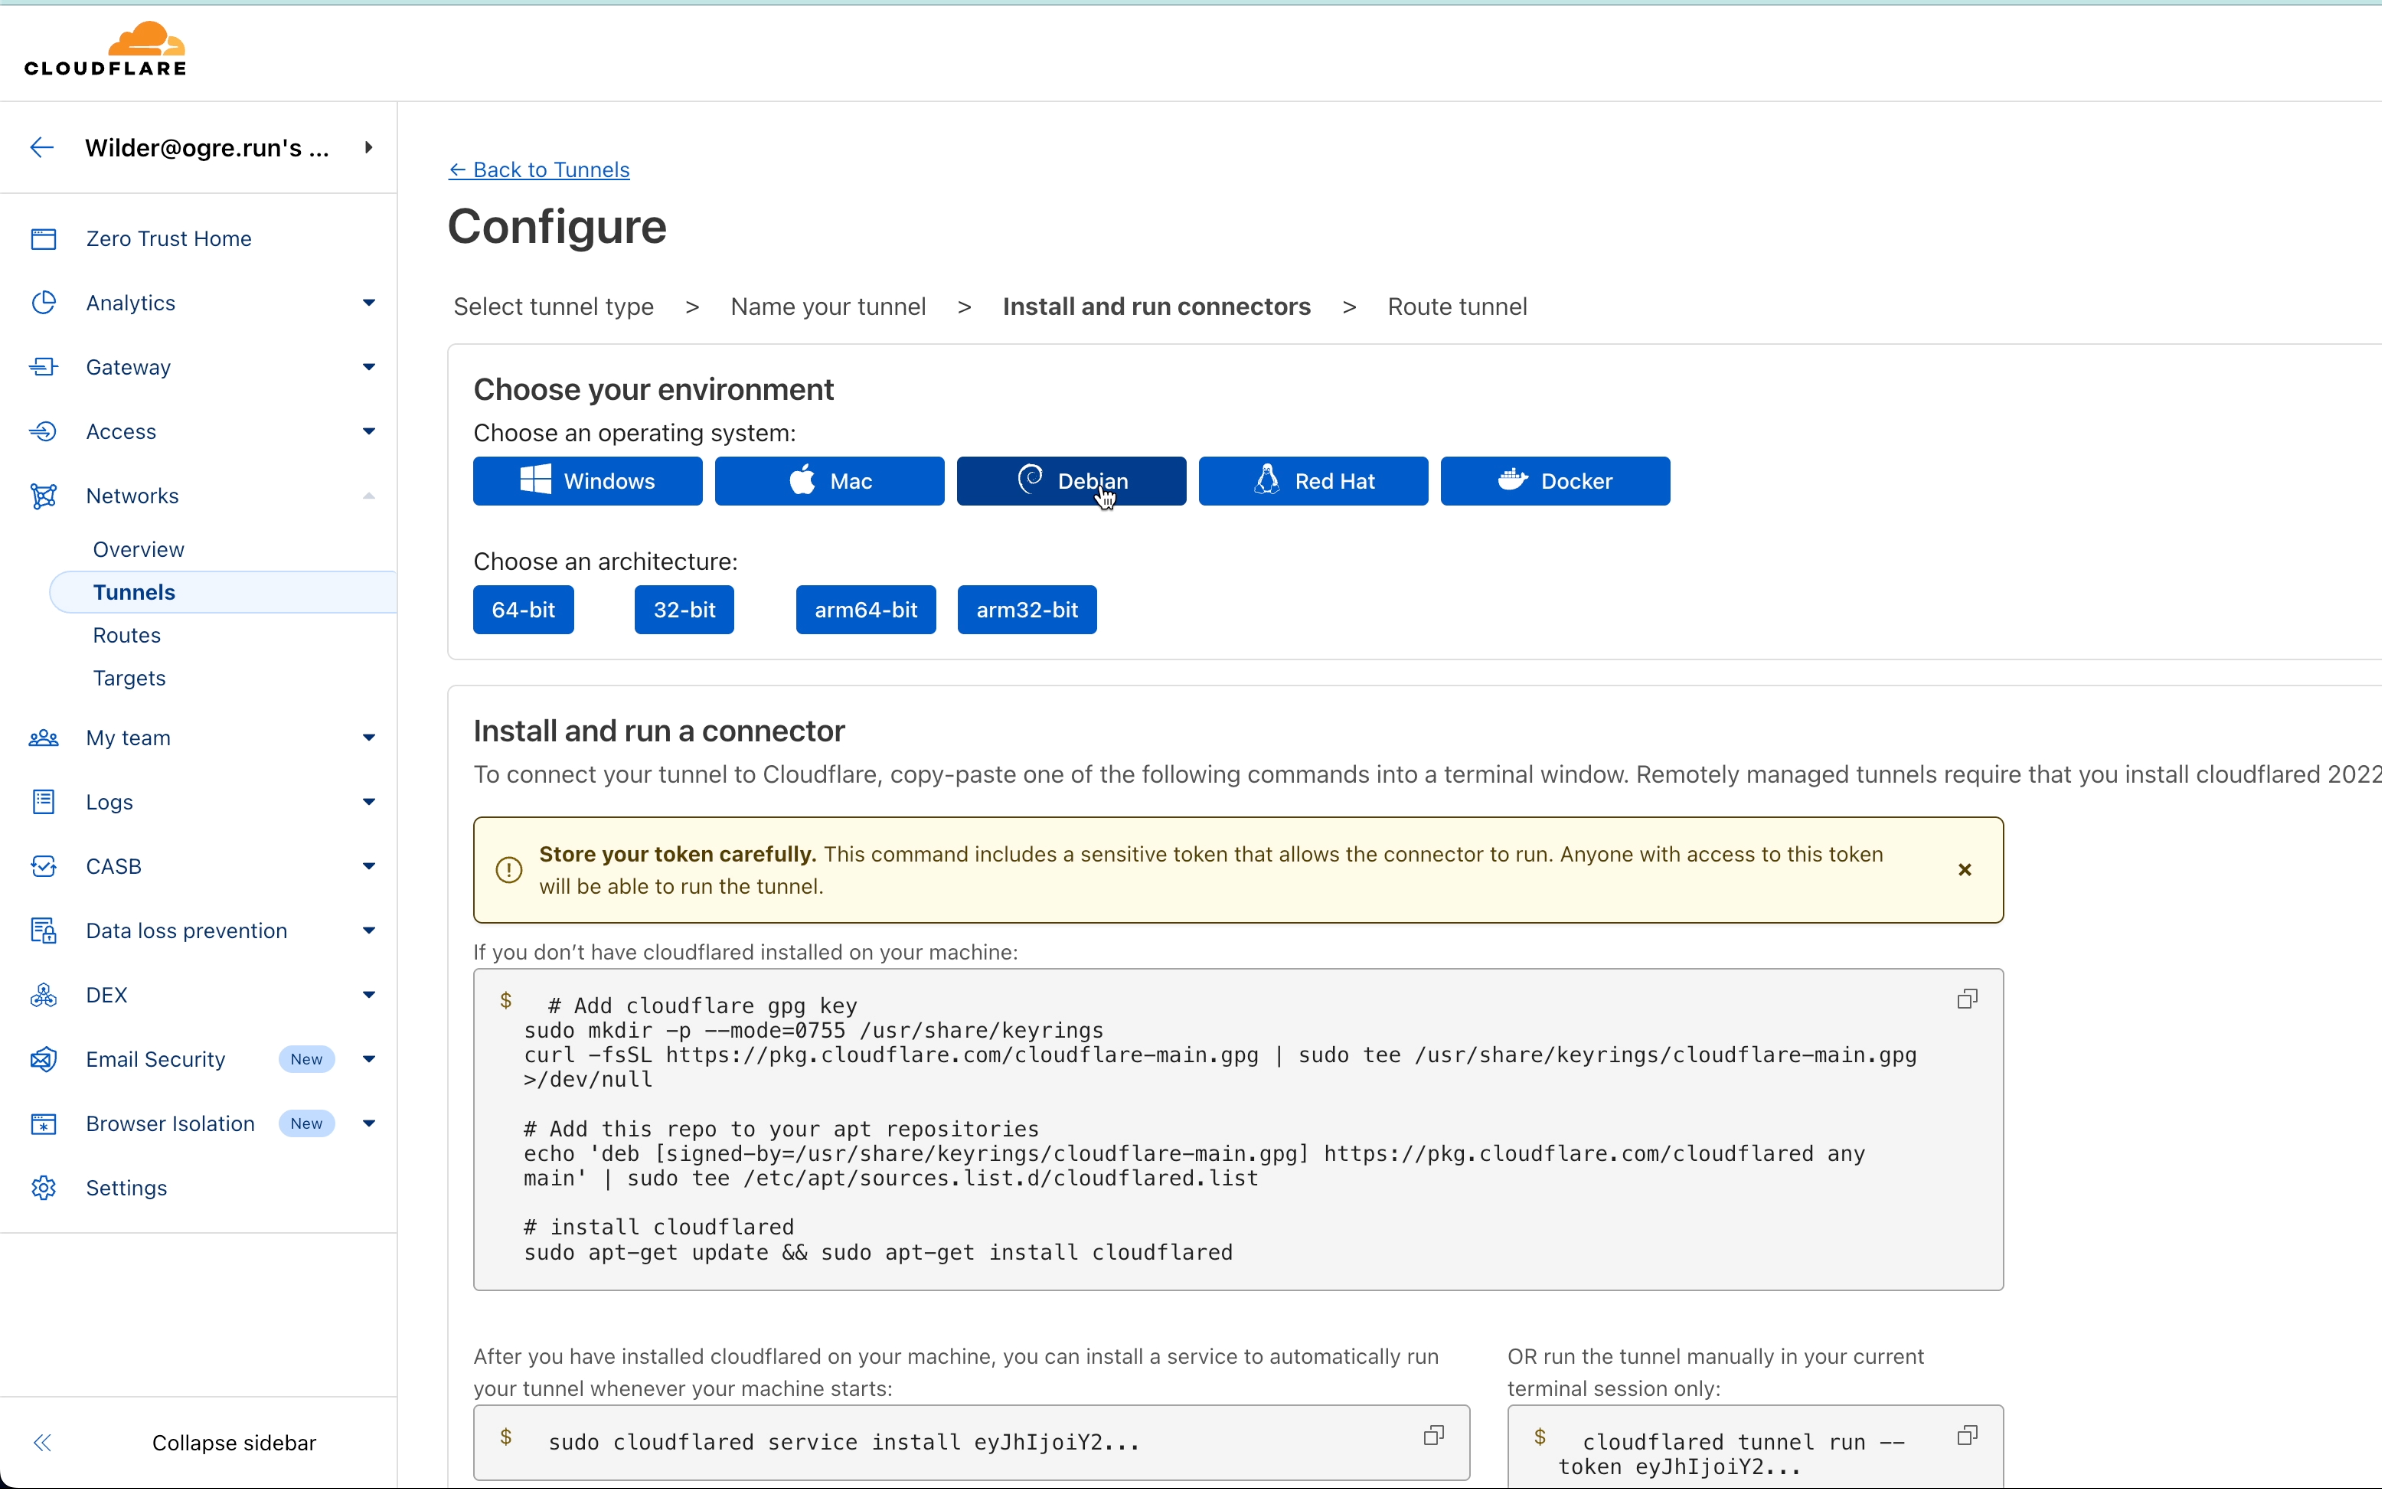
Task: Click the Settings gear icon
Action: pos(43,1188)
